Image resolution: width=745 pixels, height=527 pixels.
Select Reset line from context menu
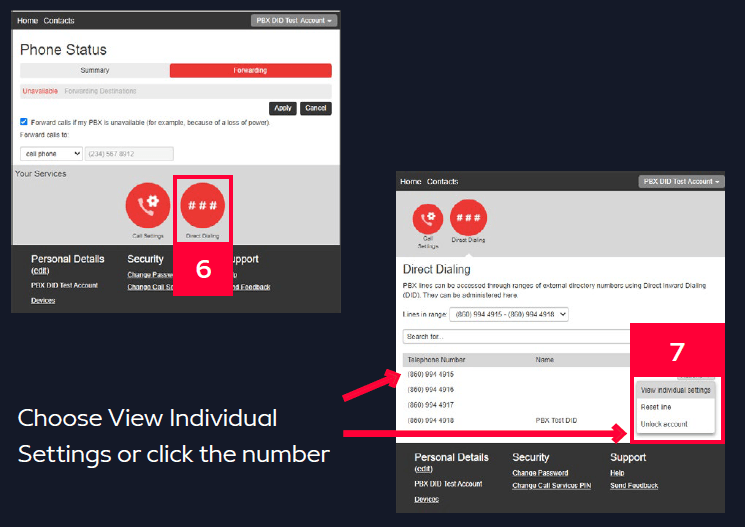pyautogui.click(x=656, y=407)
